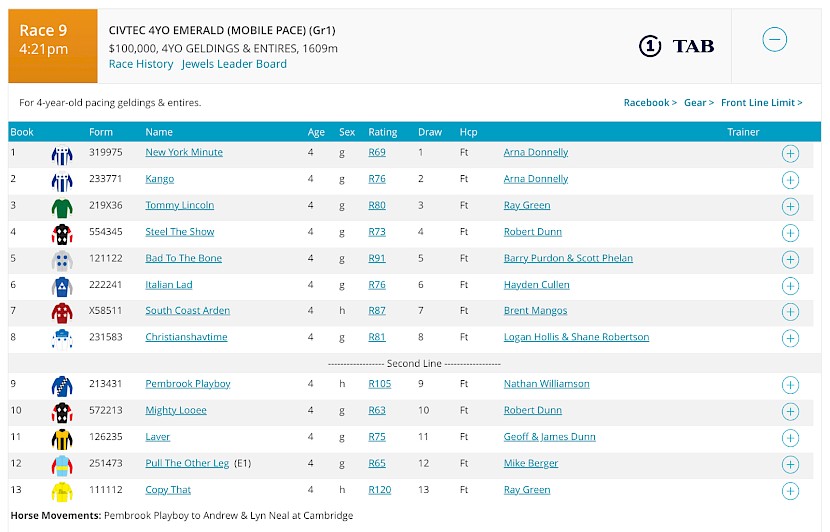Image resolution: width=830 pixels, height=532 pixels.
Task: Expand details for New York Minute row
Action: tap(790, 154)
